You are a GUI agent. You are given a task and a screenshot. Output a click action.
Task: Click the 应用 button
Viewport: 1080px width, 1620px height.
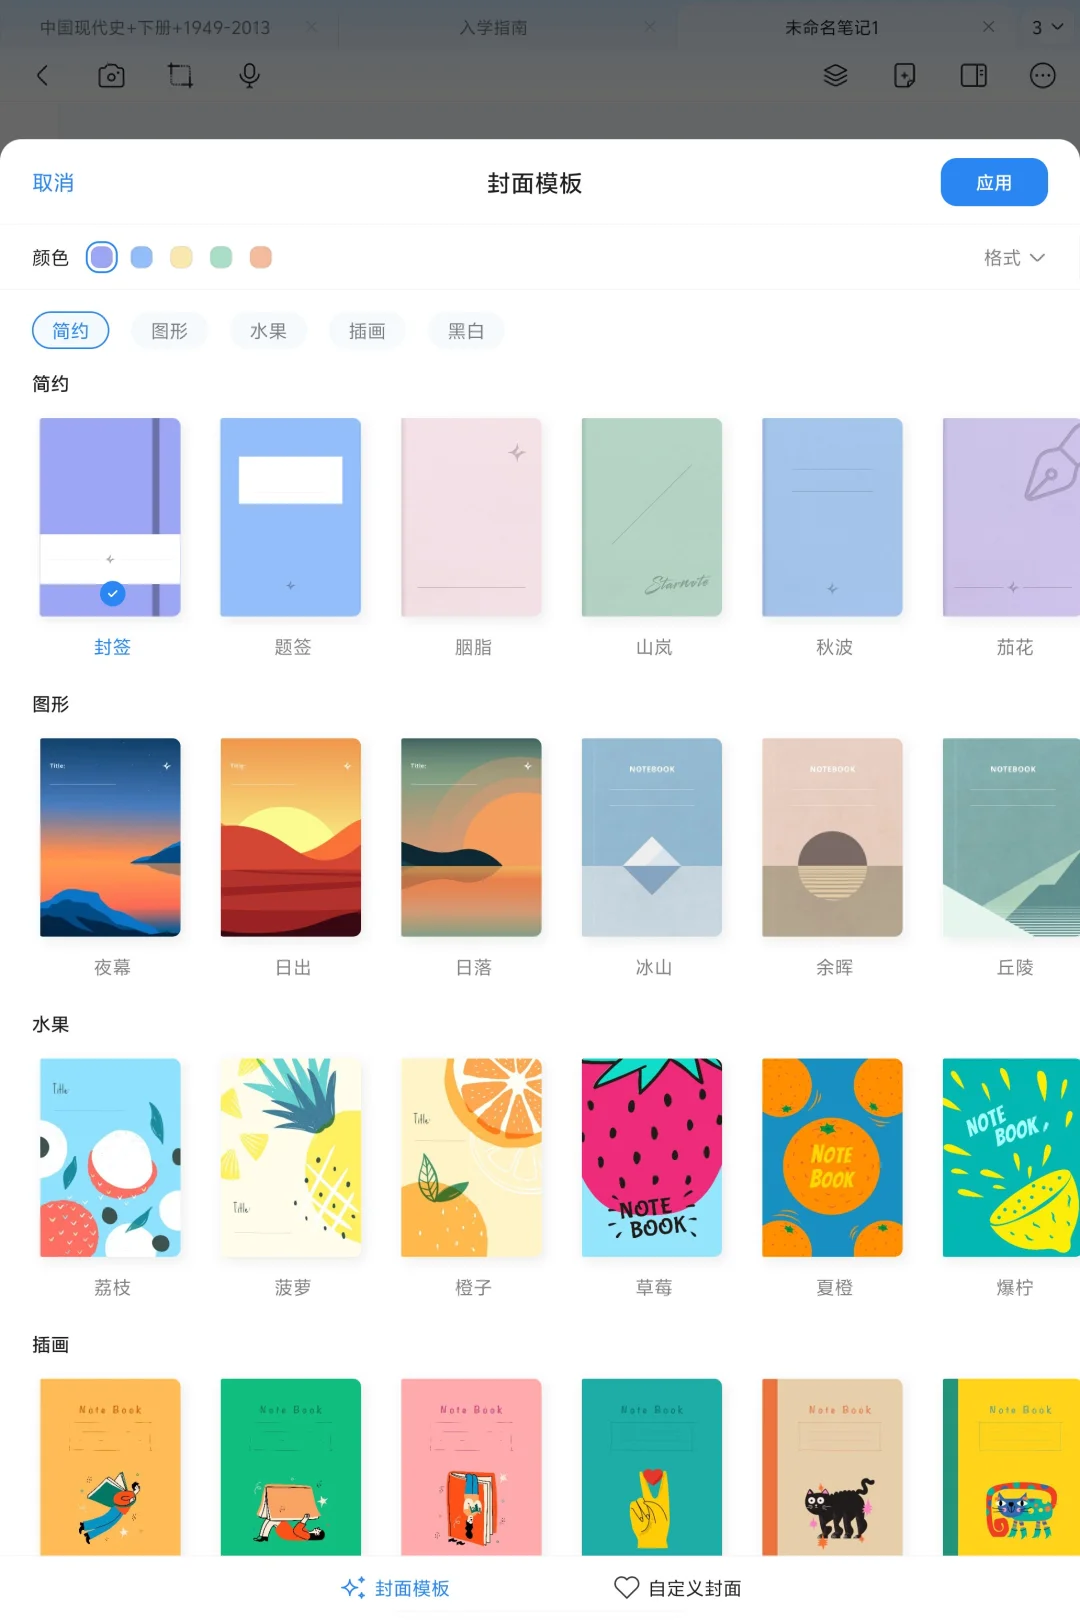(994, 182)
